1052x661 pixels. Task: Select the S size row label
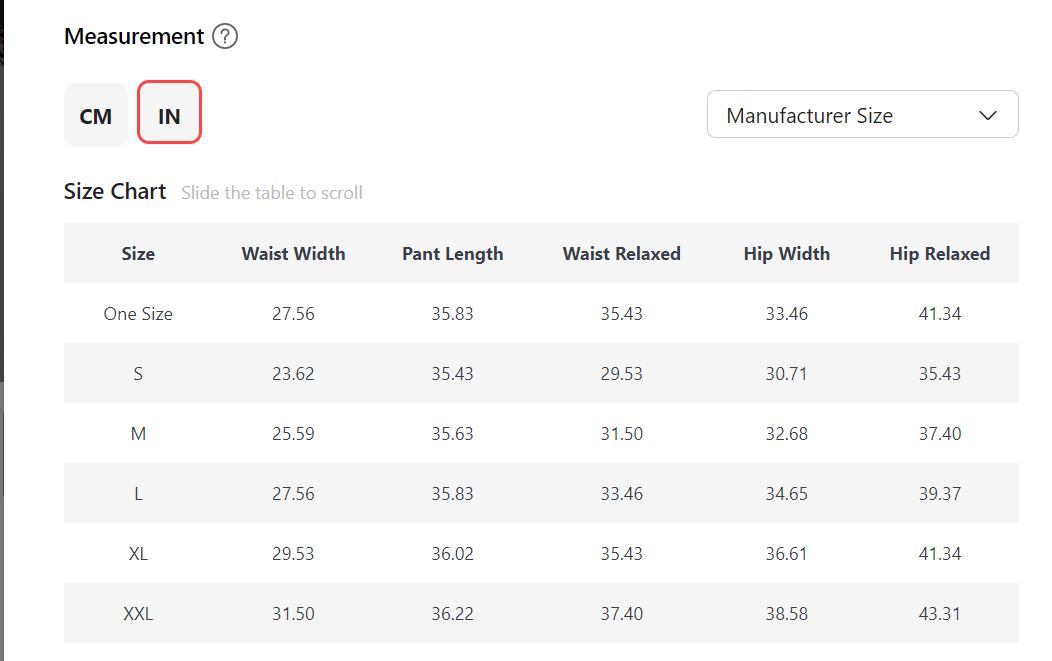(138, 374)
